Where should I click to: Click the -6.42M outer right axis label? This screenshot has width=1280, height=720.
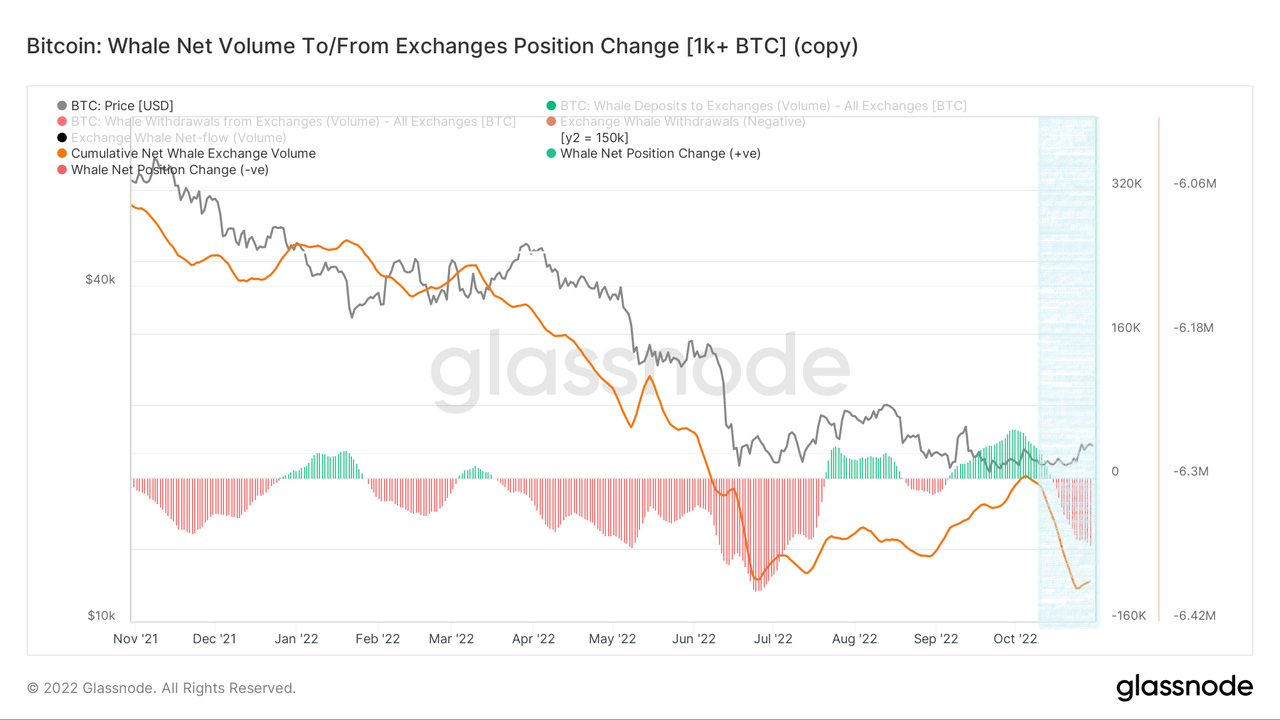click(1187, 615)
